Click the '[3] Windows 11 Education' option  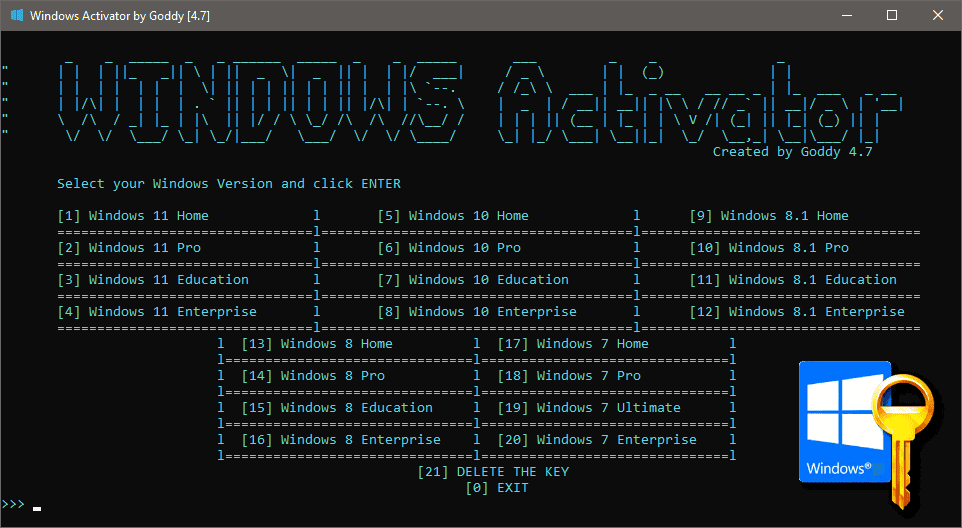(x=153, y=280)
